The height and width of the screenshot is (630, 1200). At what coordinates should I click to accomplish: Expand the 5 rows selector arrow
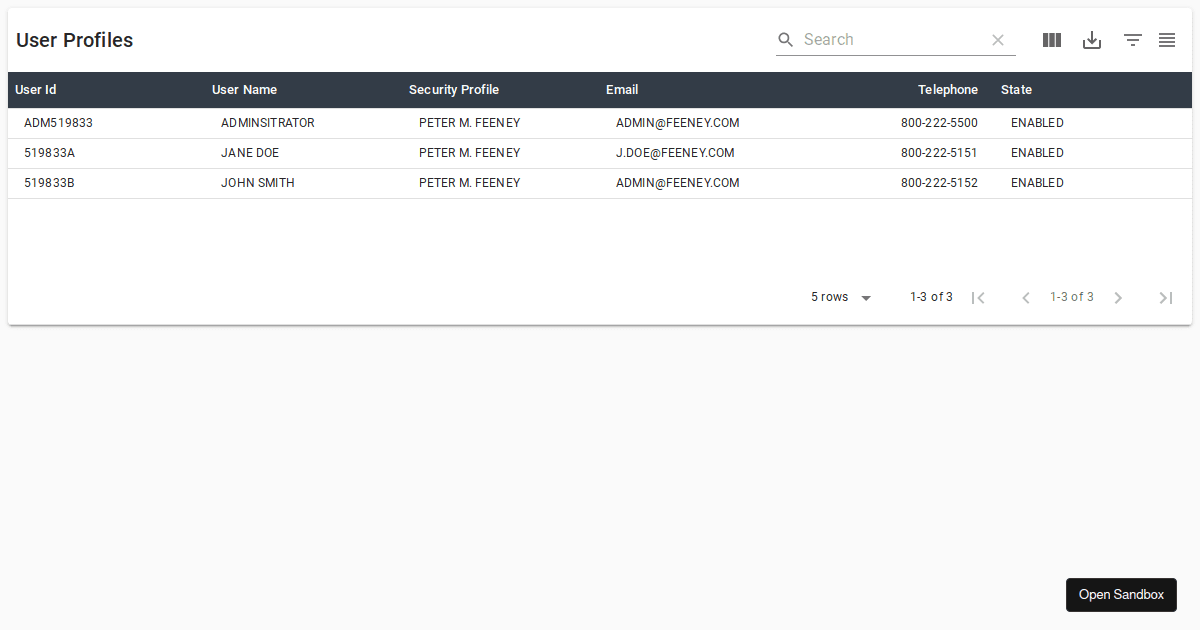(865, 297)
